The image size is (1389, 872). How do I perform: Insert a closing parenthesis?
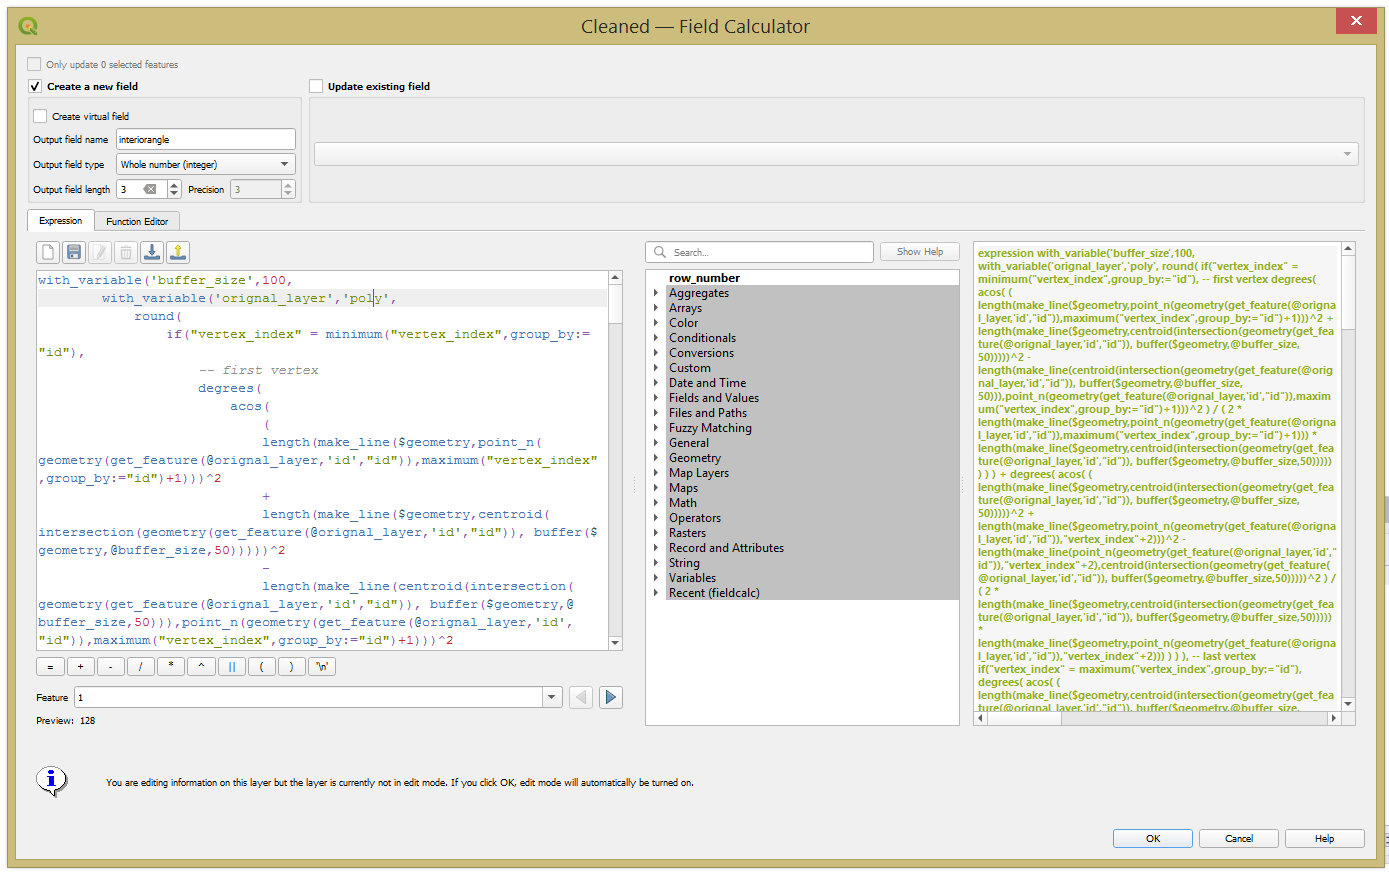pos(291,666)
